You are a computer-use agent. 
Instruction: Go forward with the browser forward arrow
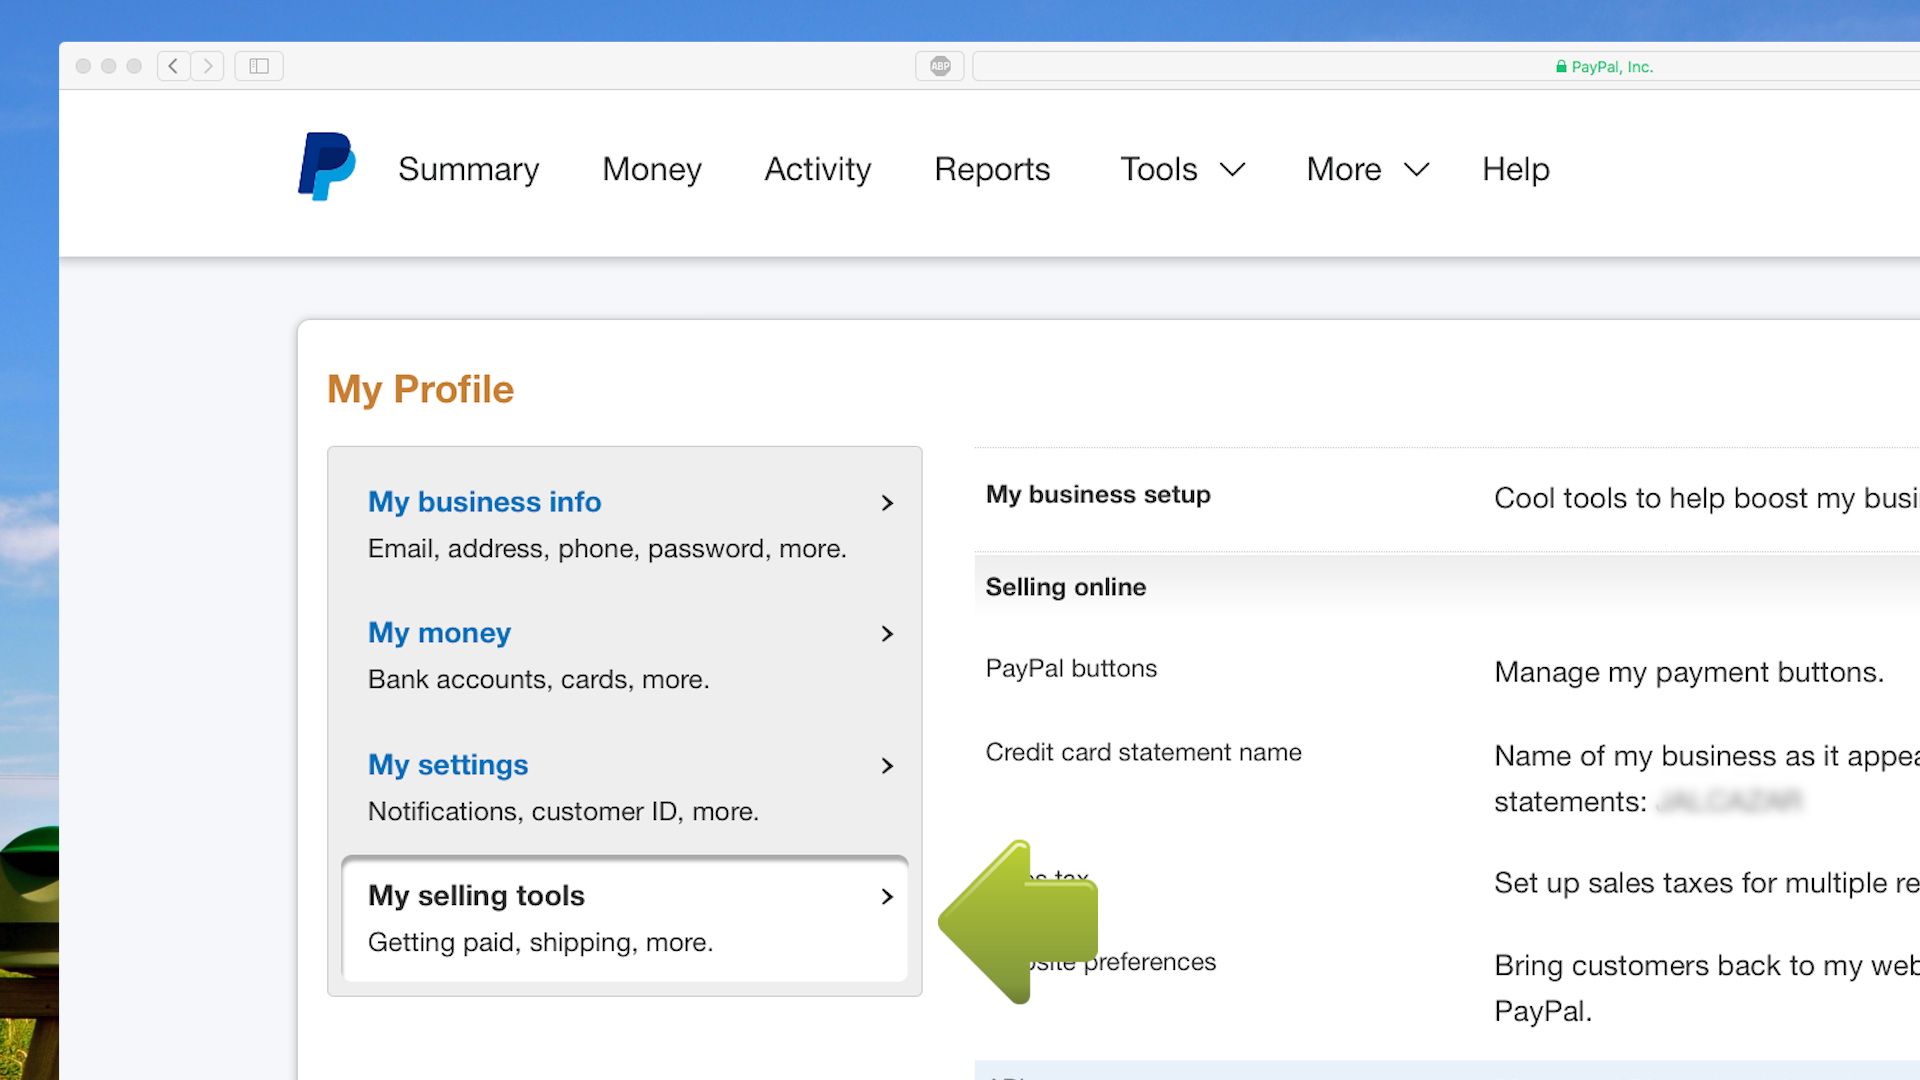(208, 66)
